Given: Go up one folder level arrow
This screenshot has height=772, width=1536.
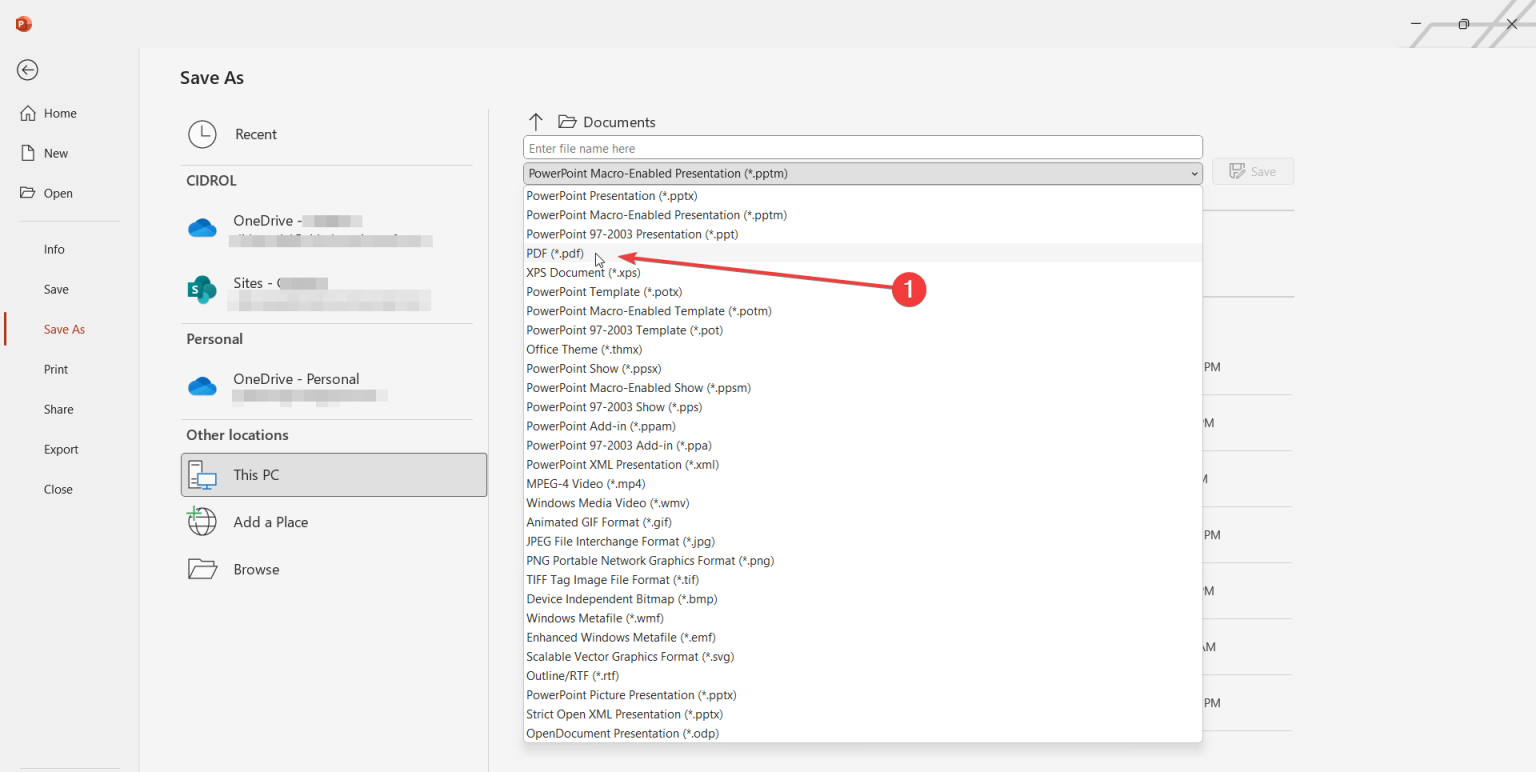Looking at the screenshot, I should tap(536, 122).
